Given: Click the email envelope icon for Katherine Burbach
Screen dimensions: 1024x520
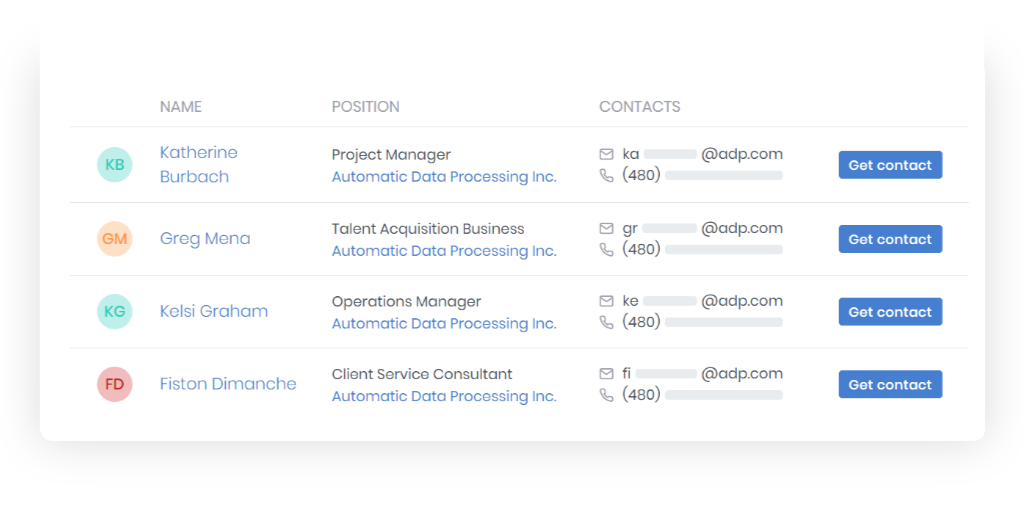Looking at the screenshot, I should (x=606, y=155).
